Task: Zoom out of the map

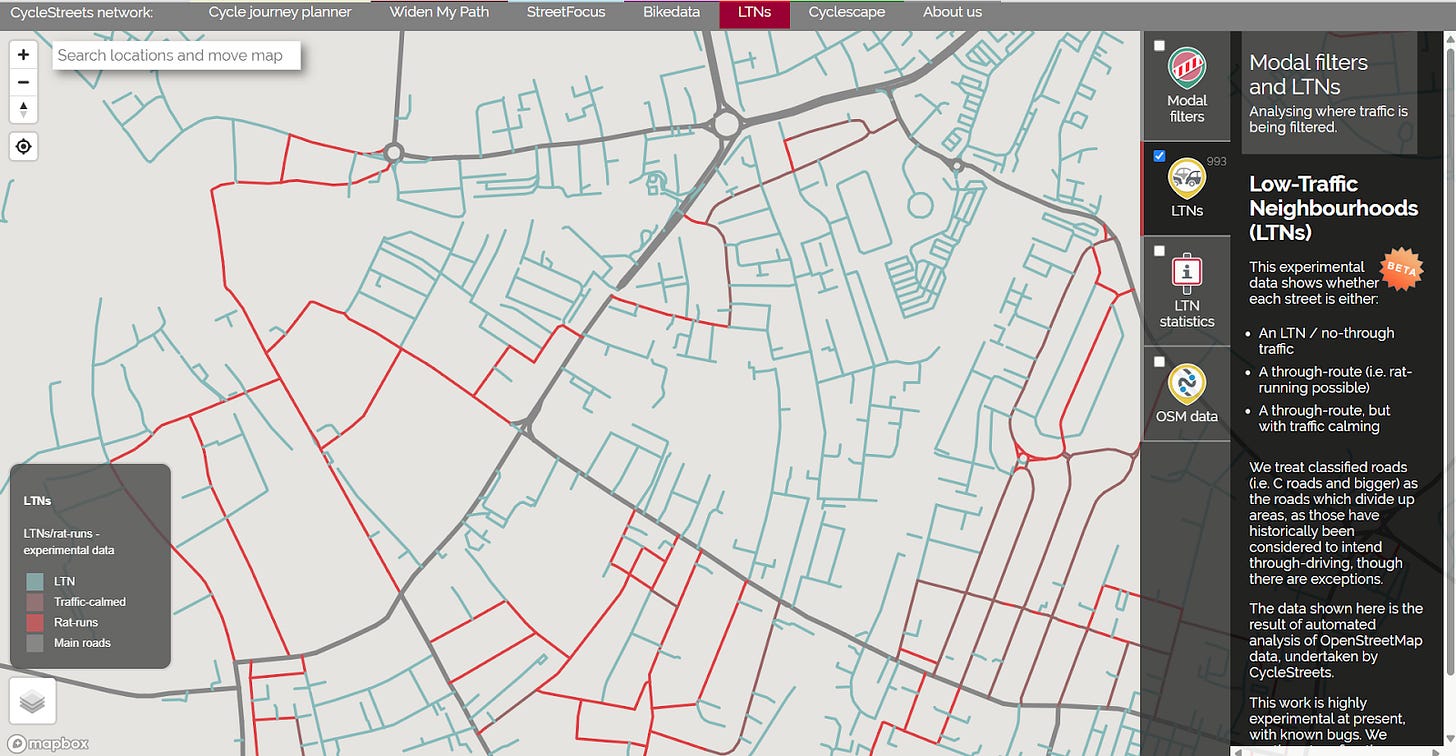Action: click(x=23, y=82)
